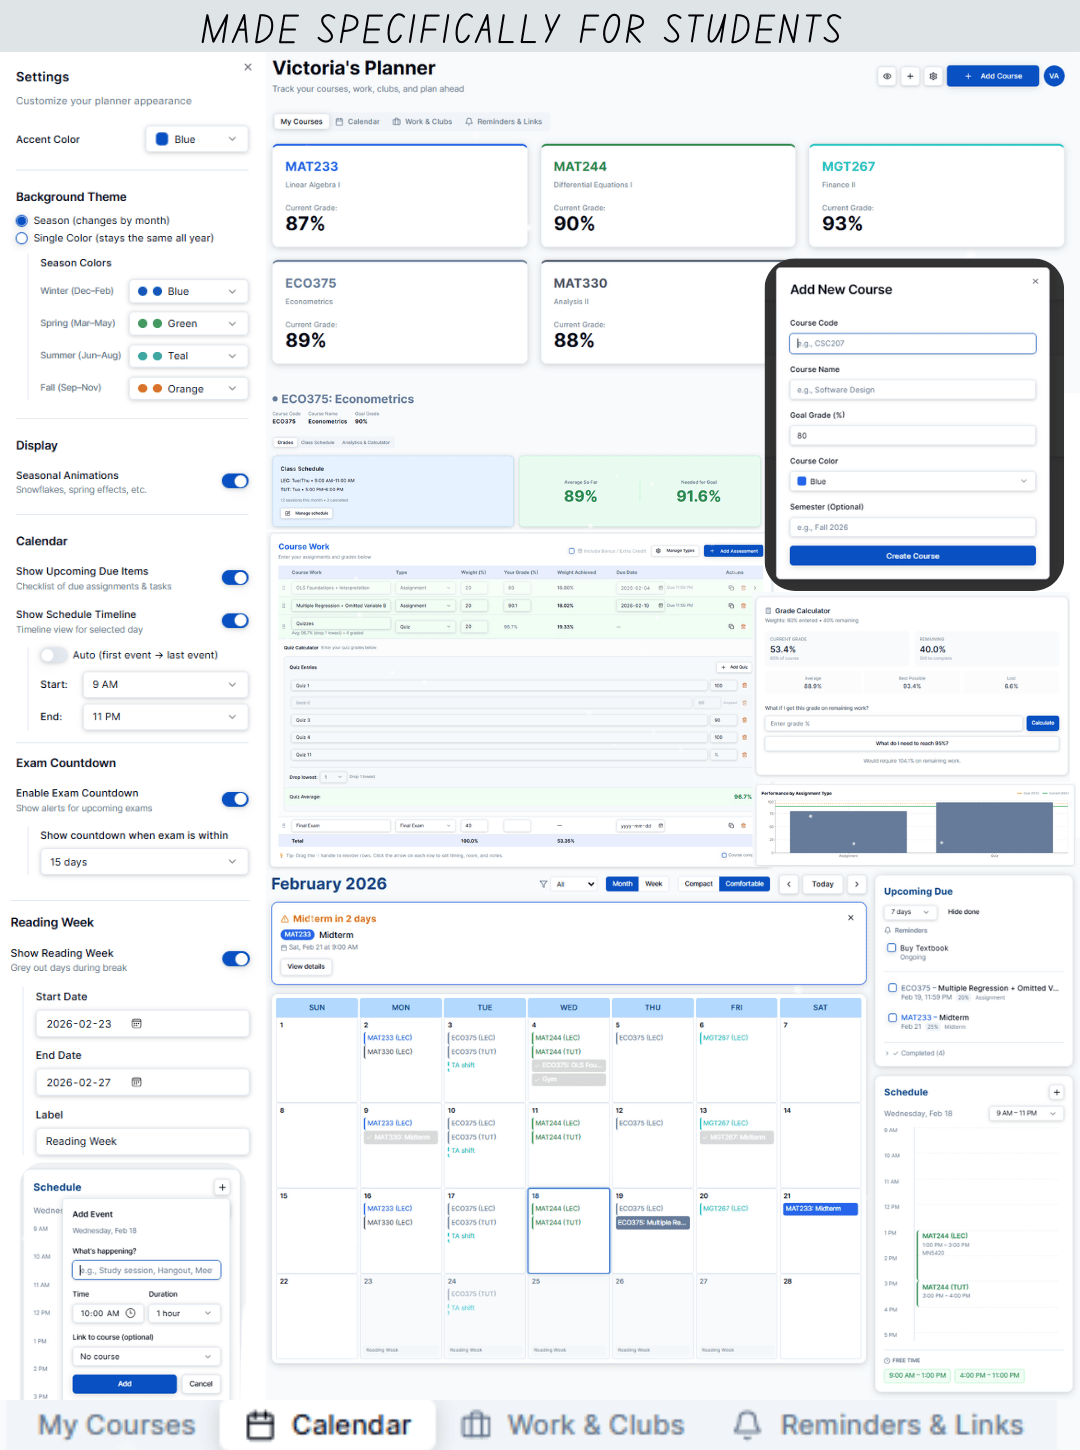Click Create Course button
This screenshot has width=1080, height=1450.
click(x=912, y=556)
